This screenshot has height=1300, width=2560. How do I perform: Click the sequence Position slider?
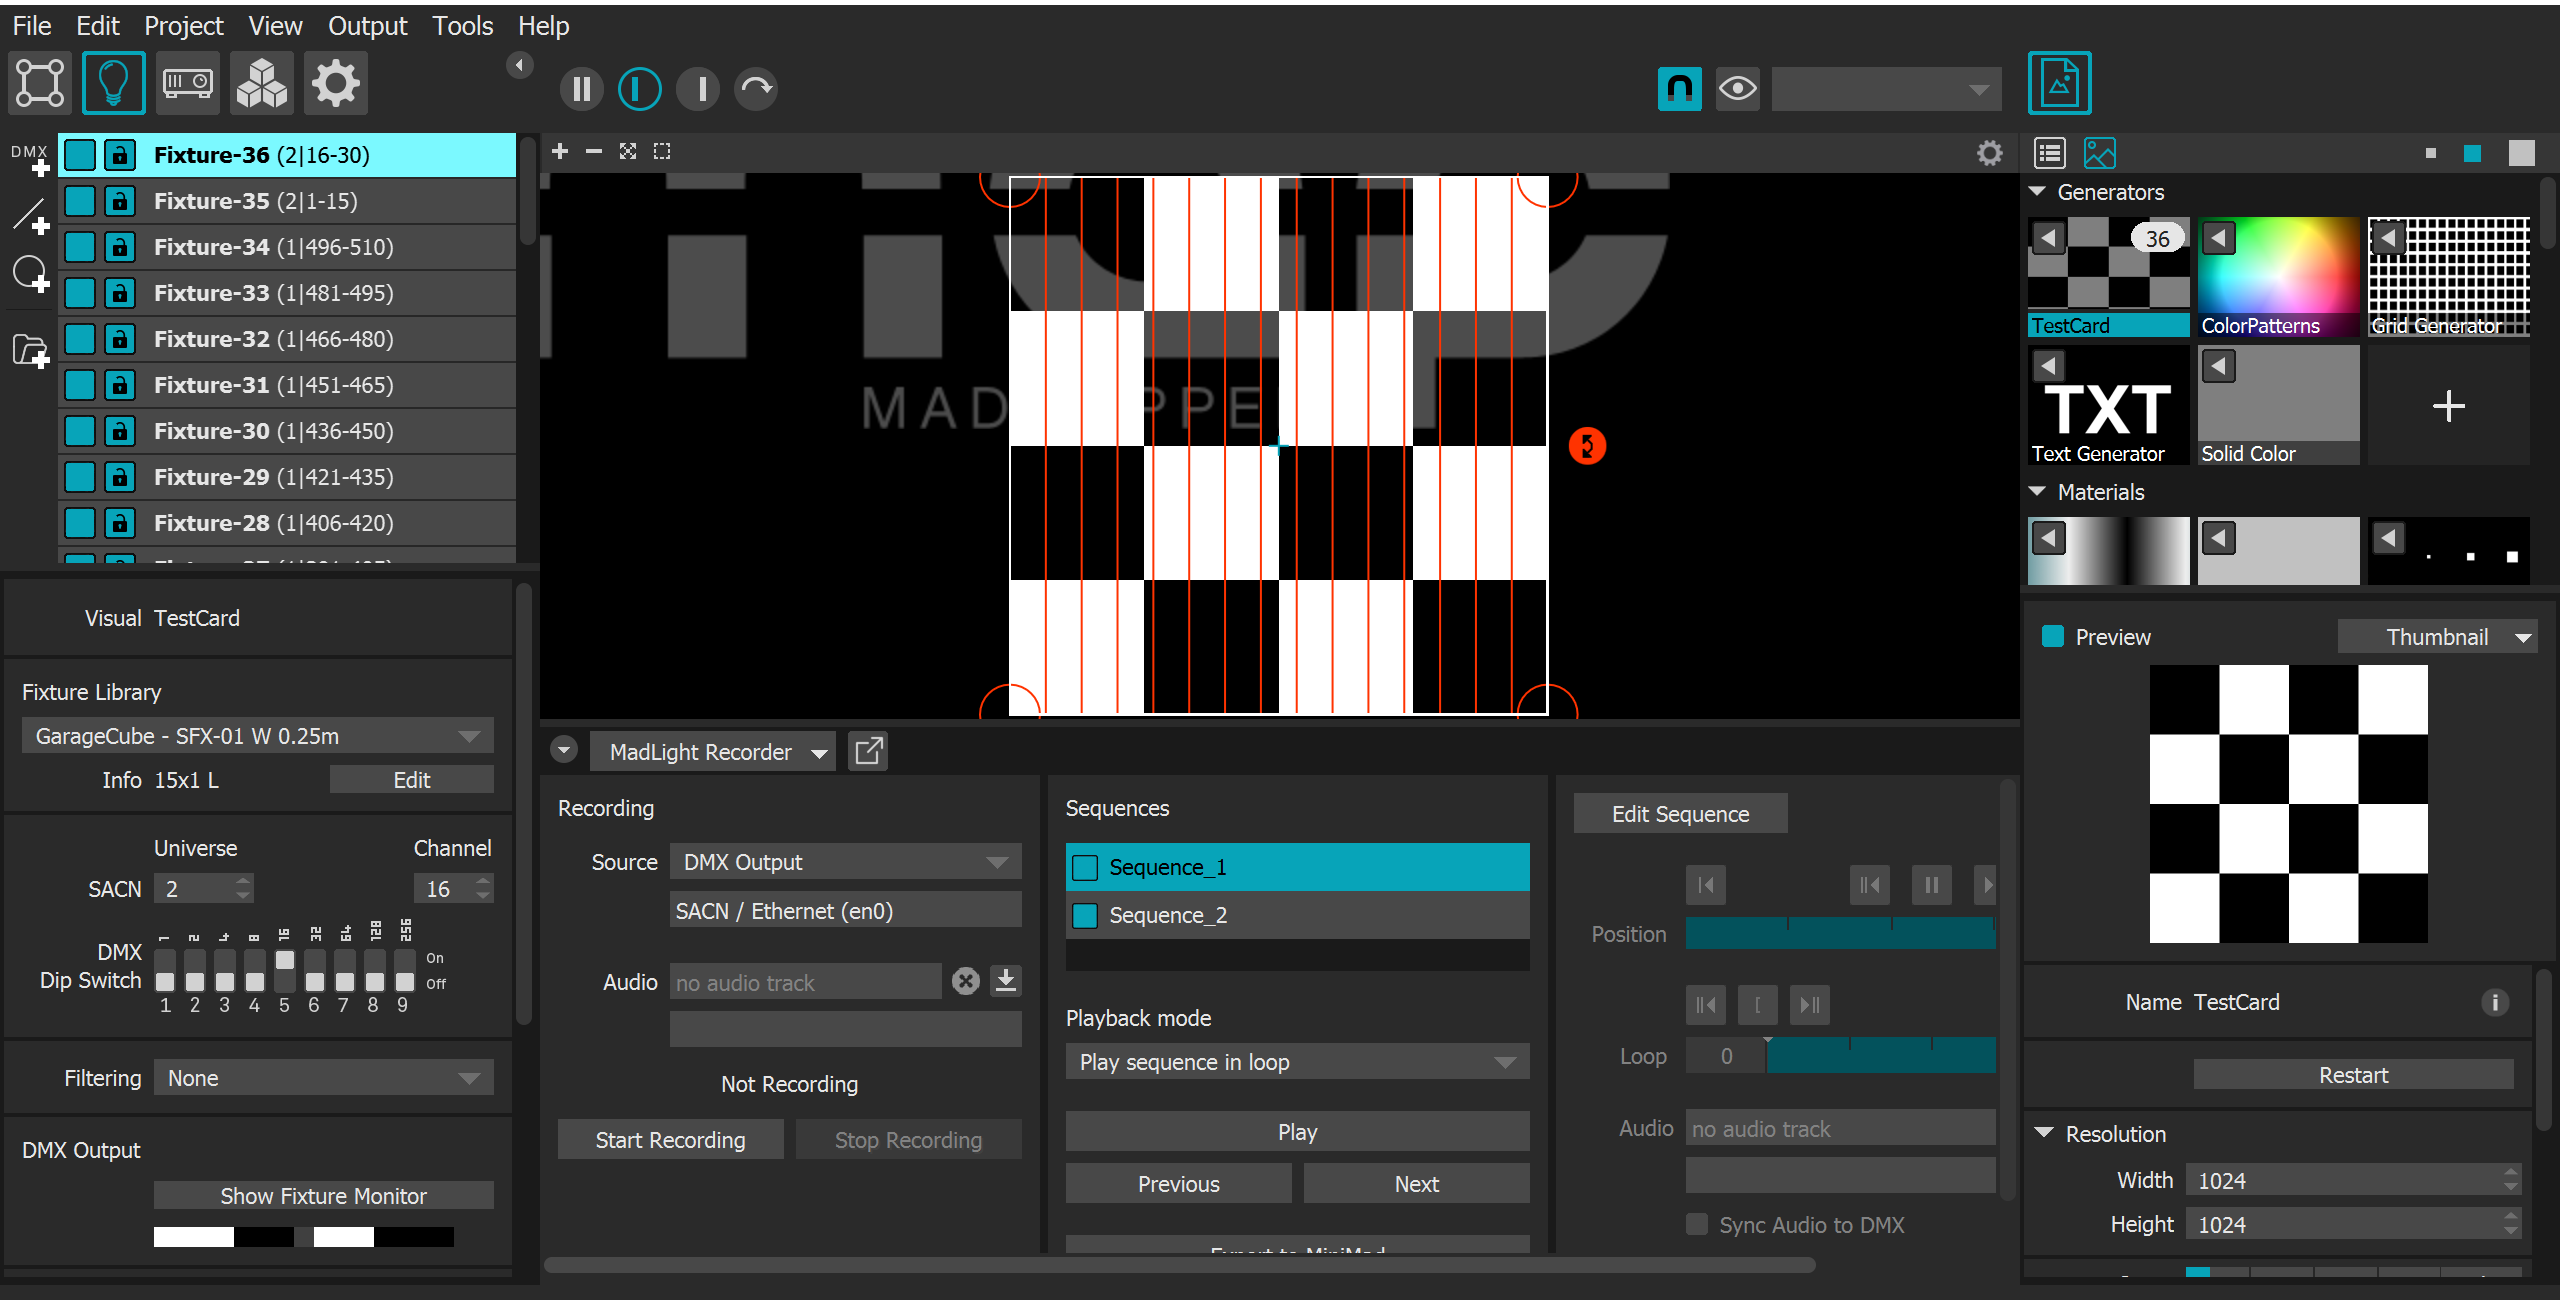tap(1840, 933)
